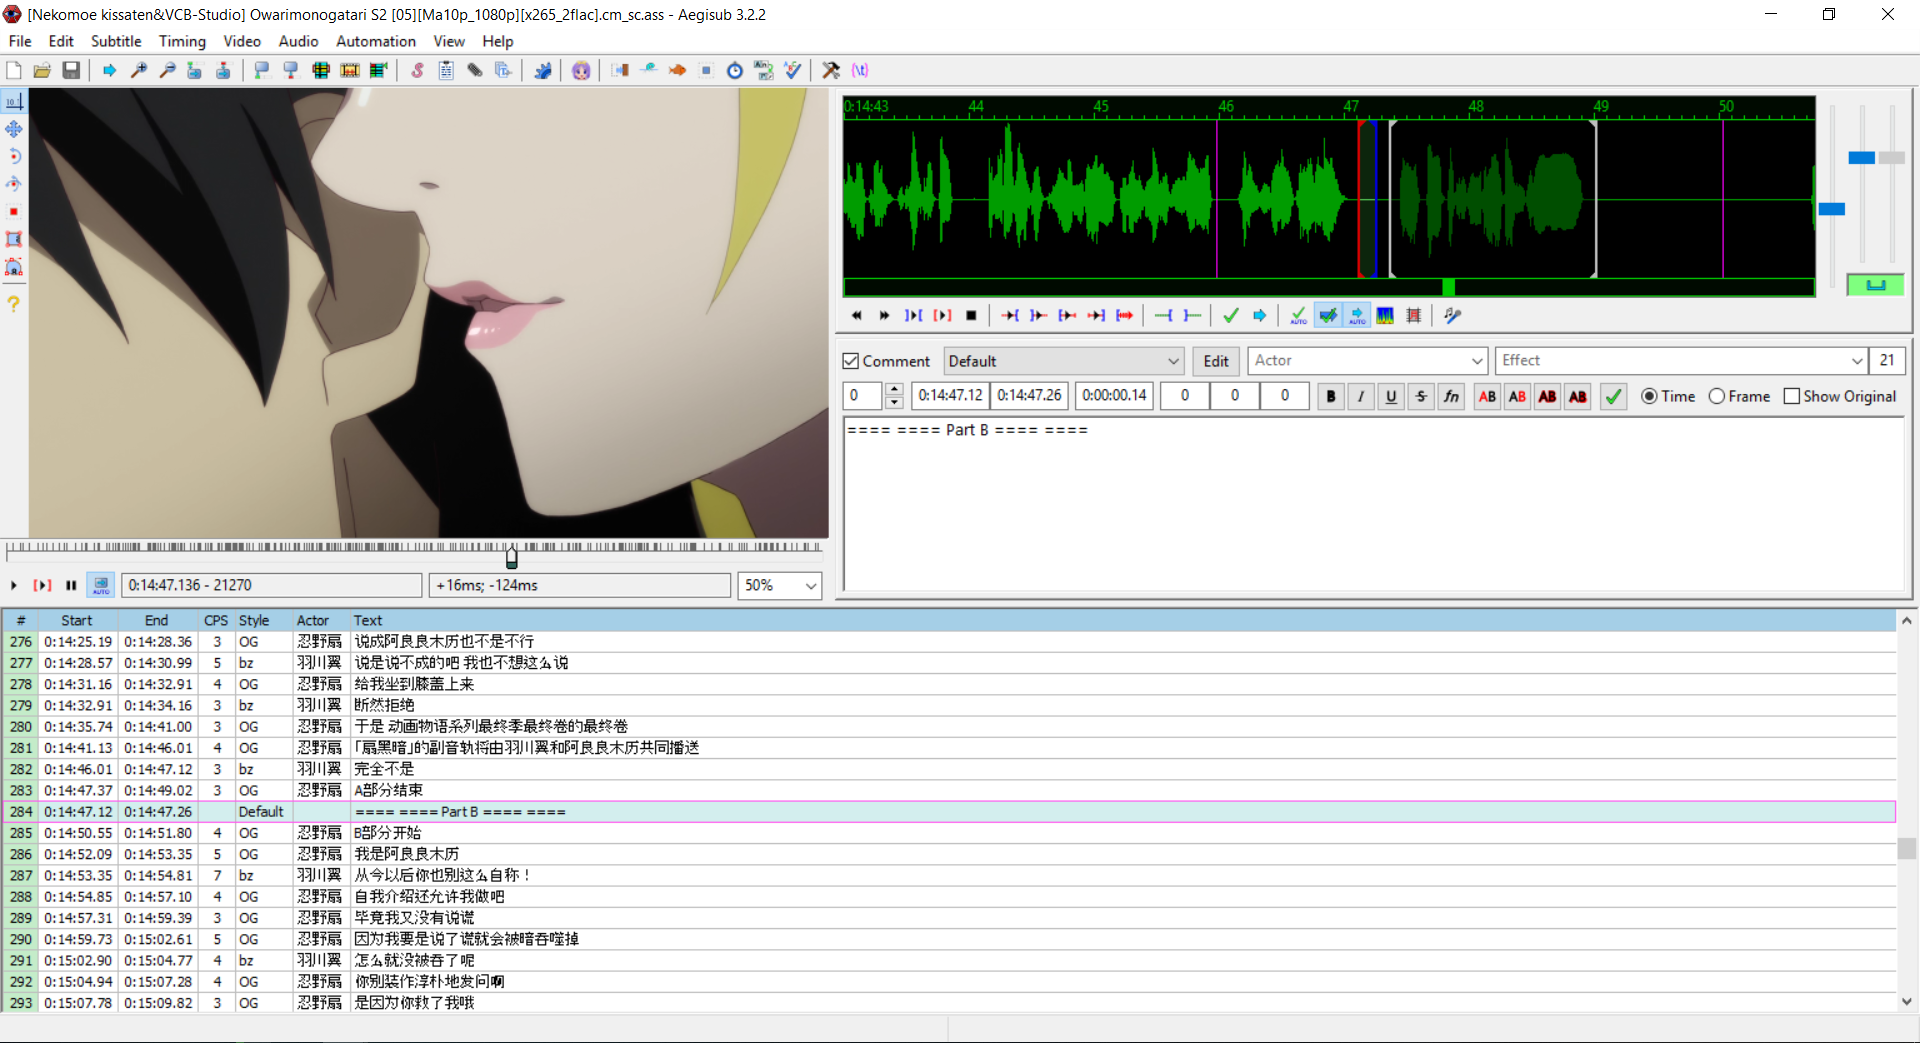1920x1043 pixels.
Task: Play video with triangle play button
Action: pyautogui.click(x=13, y=585)
